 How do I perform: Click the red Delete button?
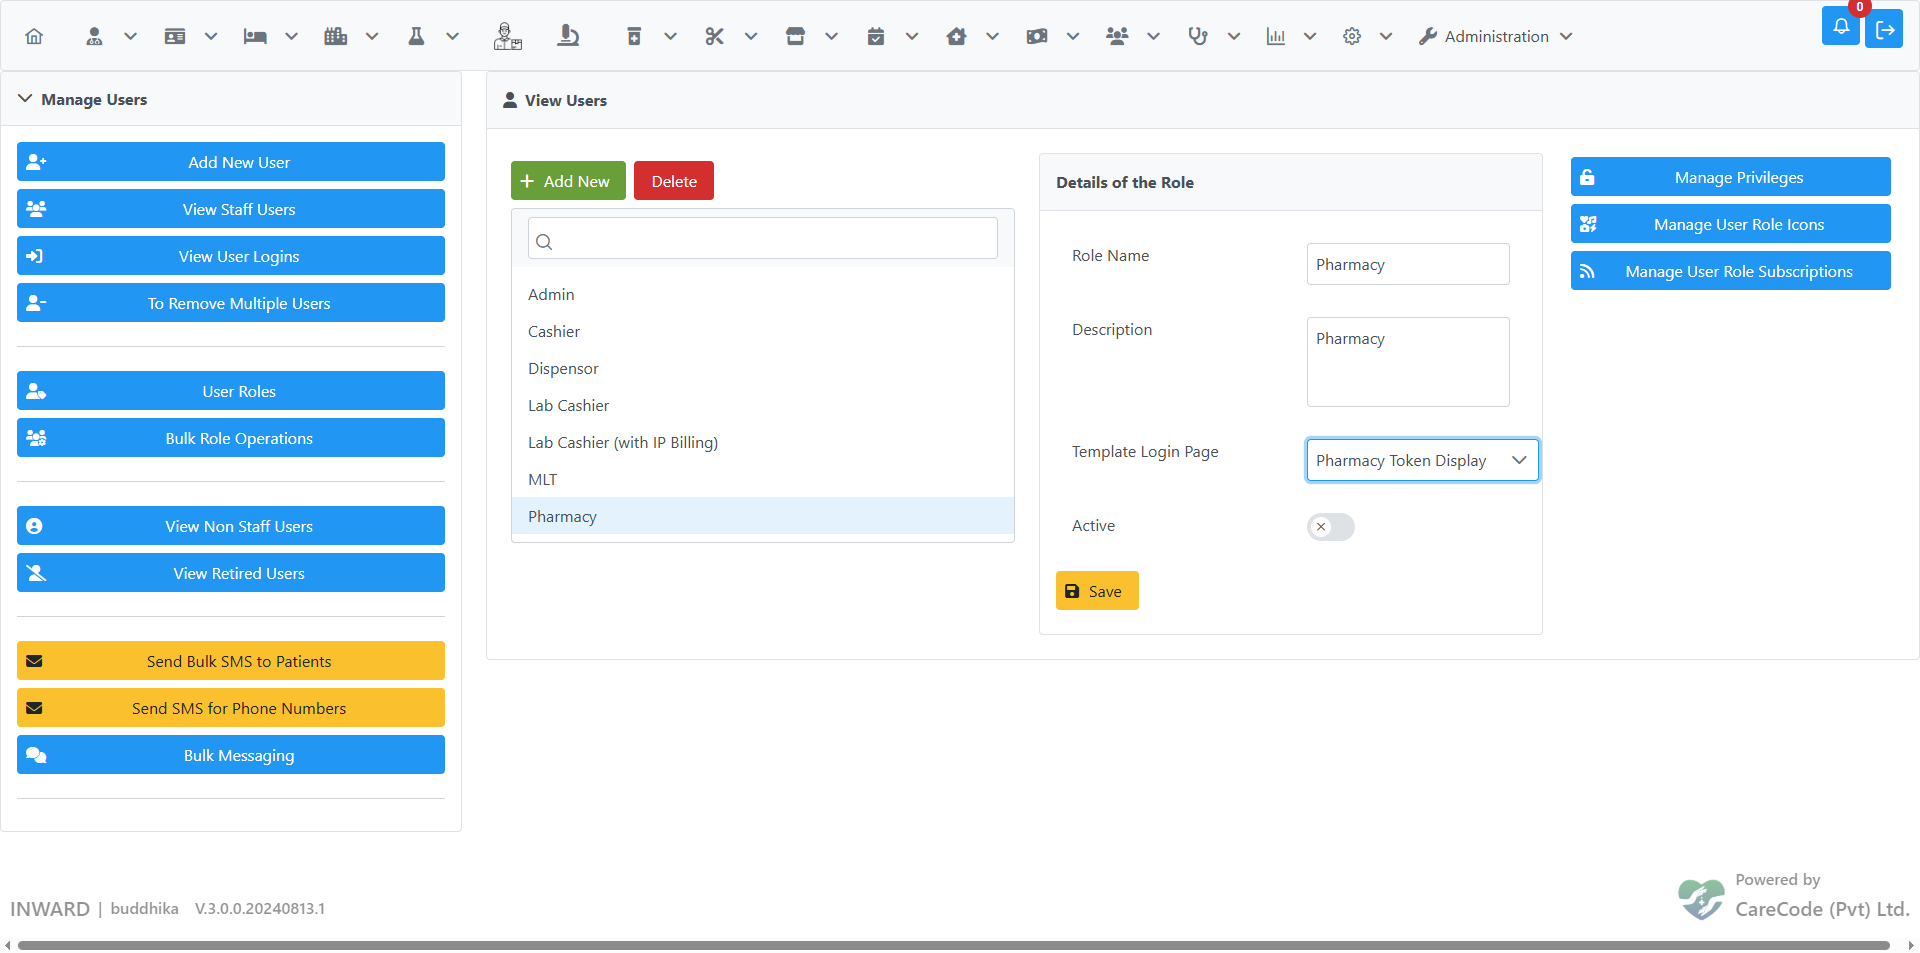point(674,181)
